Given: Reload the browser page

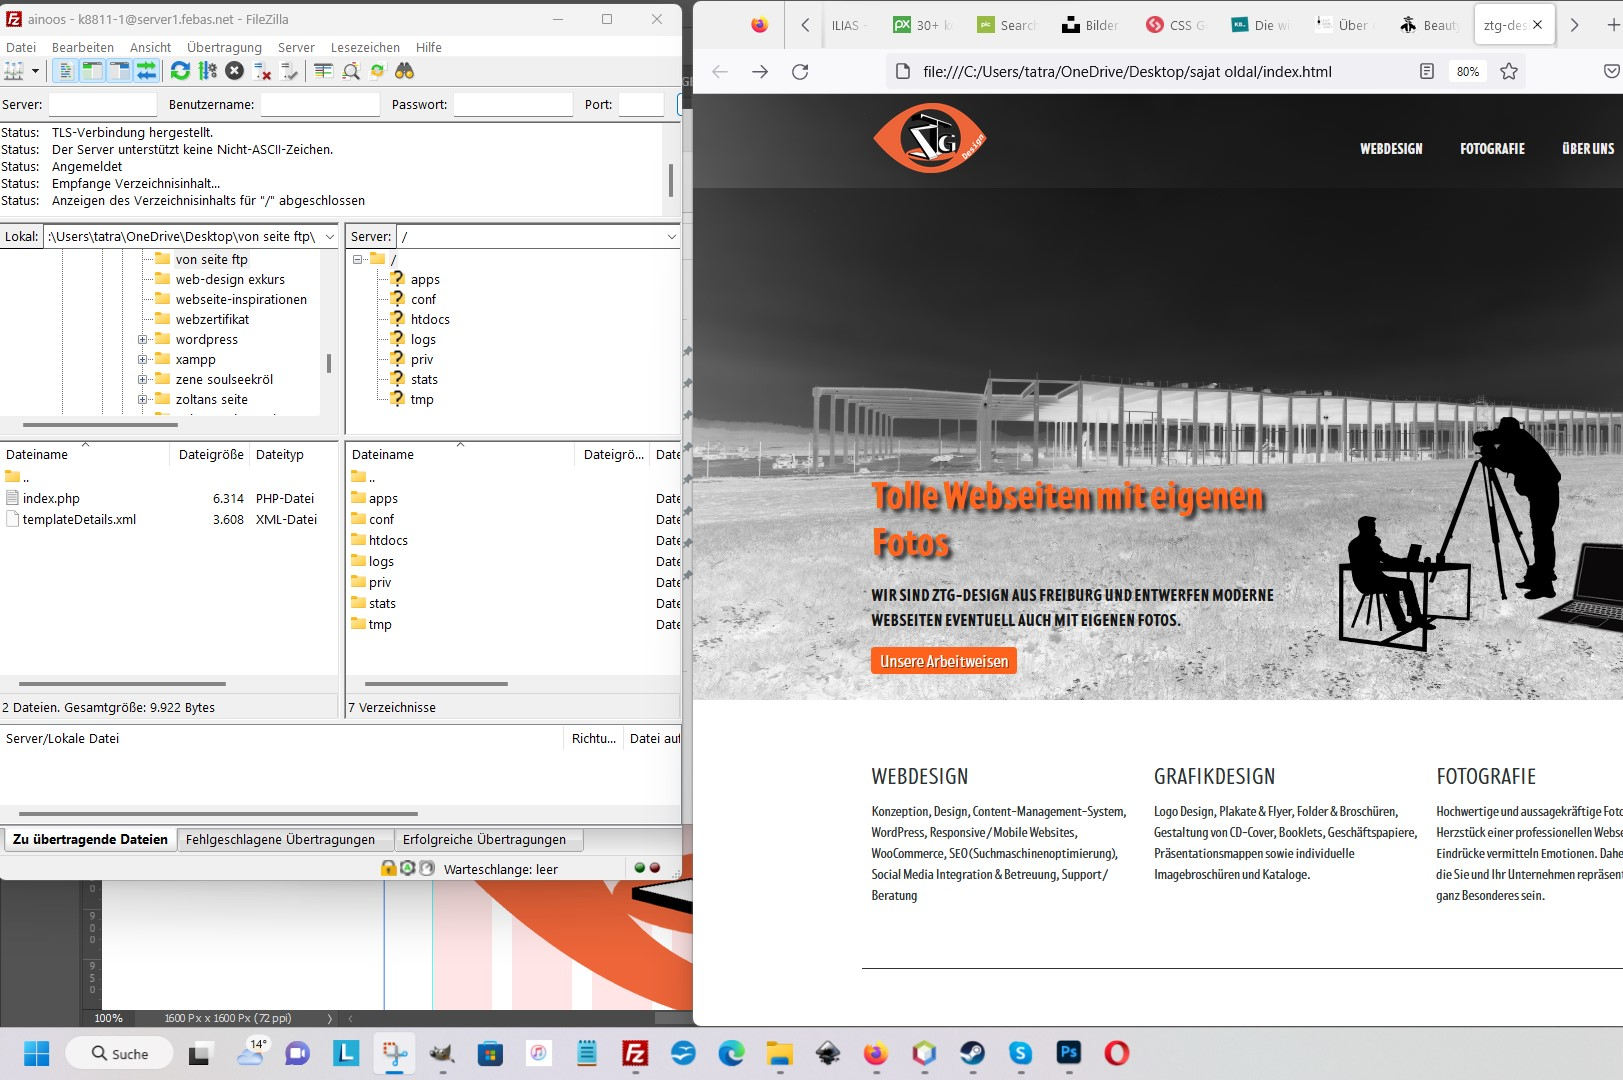Looking at the screenshot, I should click(800, 71).
